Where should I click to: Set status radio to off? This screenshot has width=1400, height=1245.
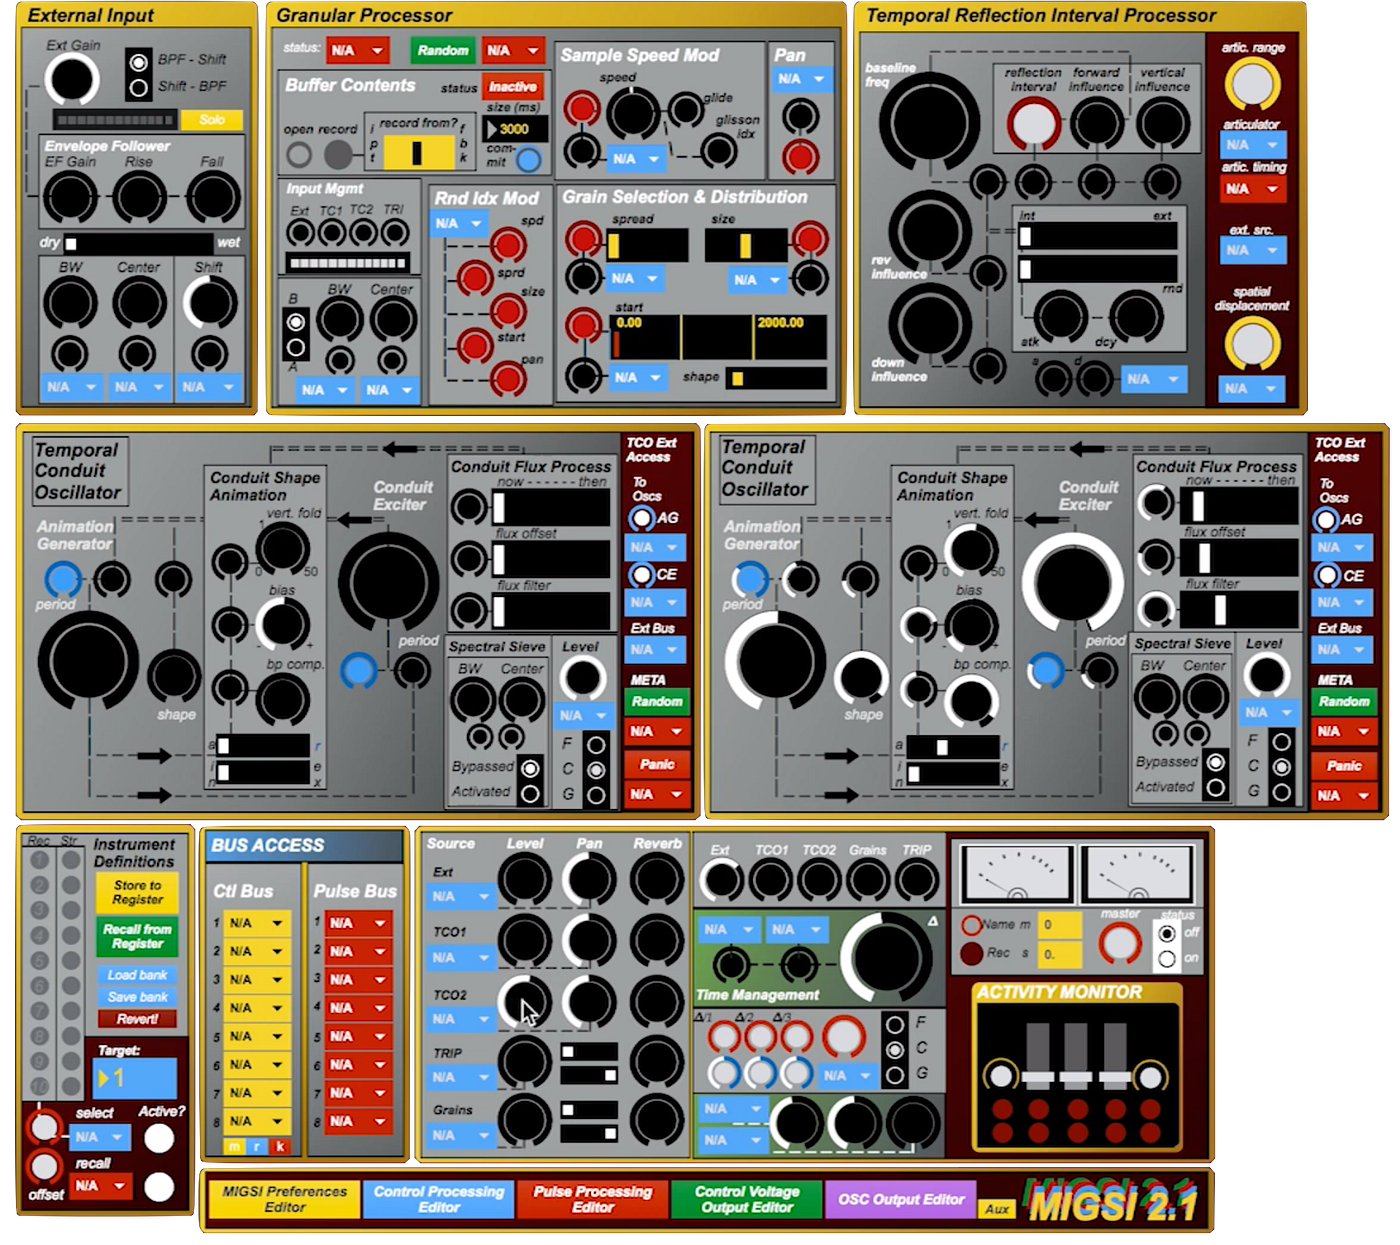click(1166, 933)
